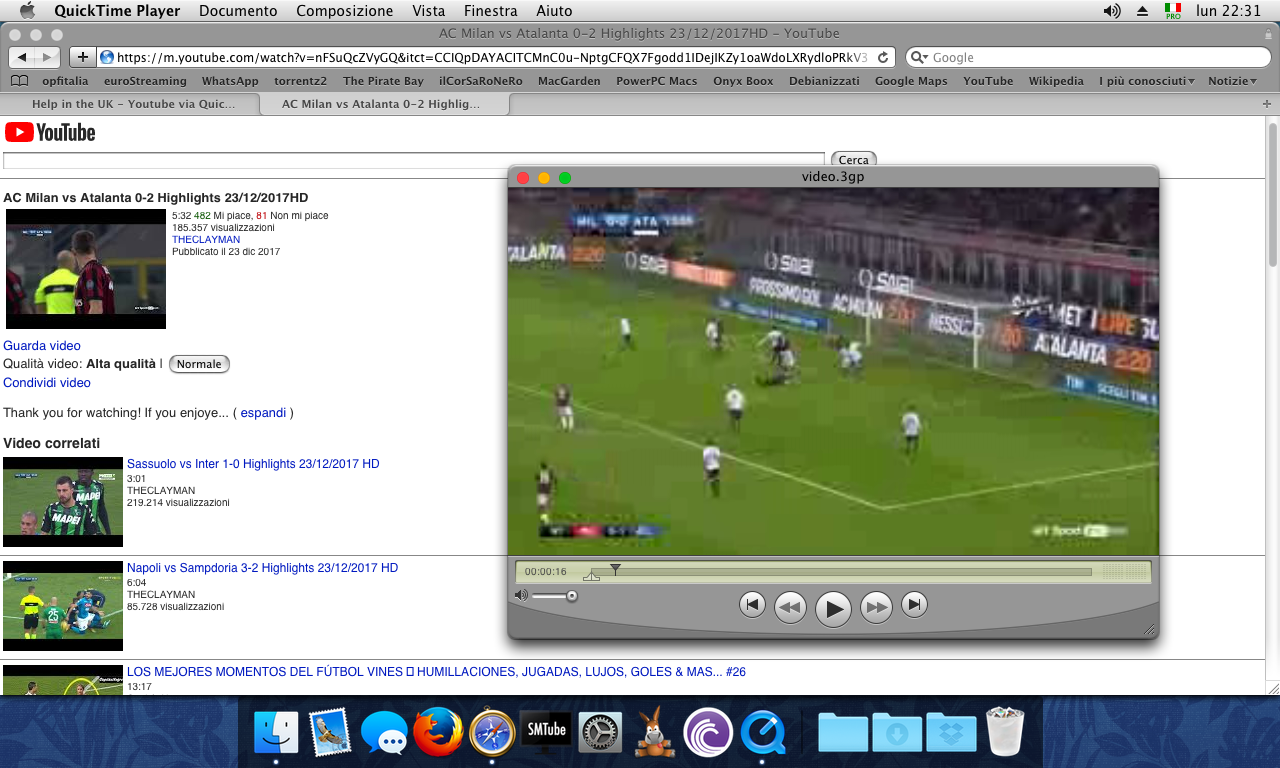Open The Pirate Bay bookmark
The width and height of the screenshot is (1280, 768).
pos(383,81)
